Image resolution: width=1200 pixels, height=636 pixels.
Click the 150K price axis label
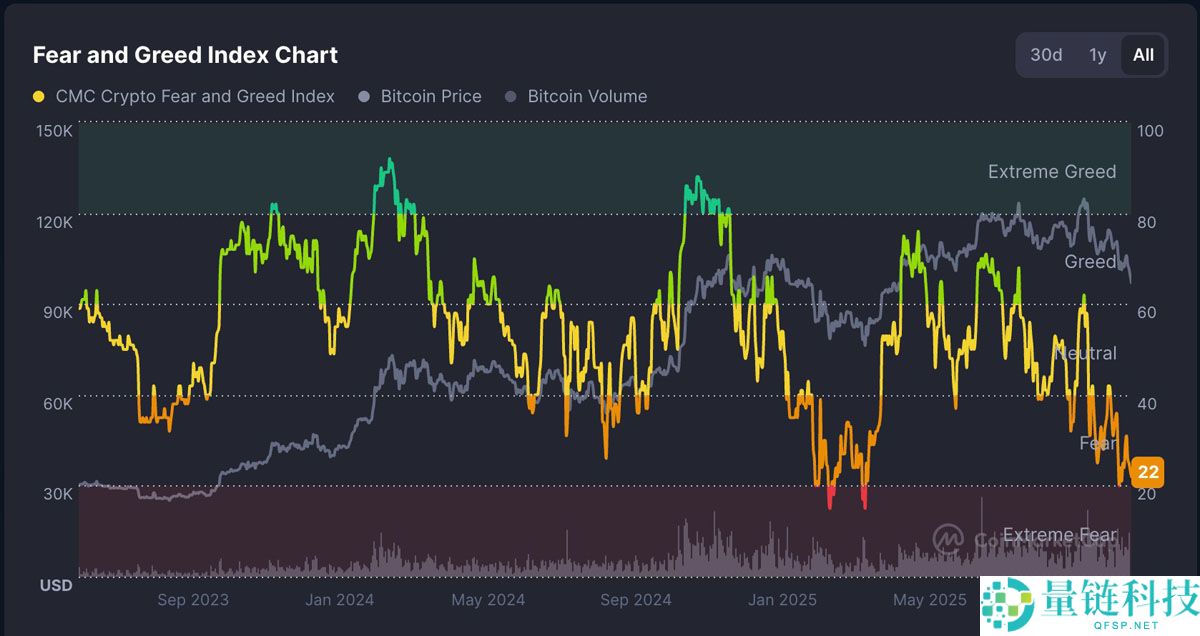pos(54,131)
